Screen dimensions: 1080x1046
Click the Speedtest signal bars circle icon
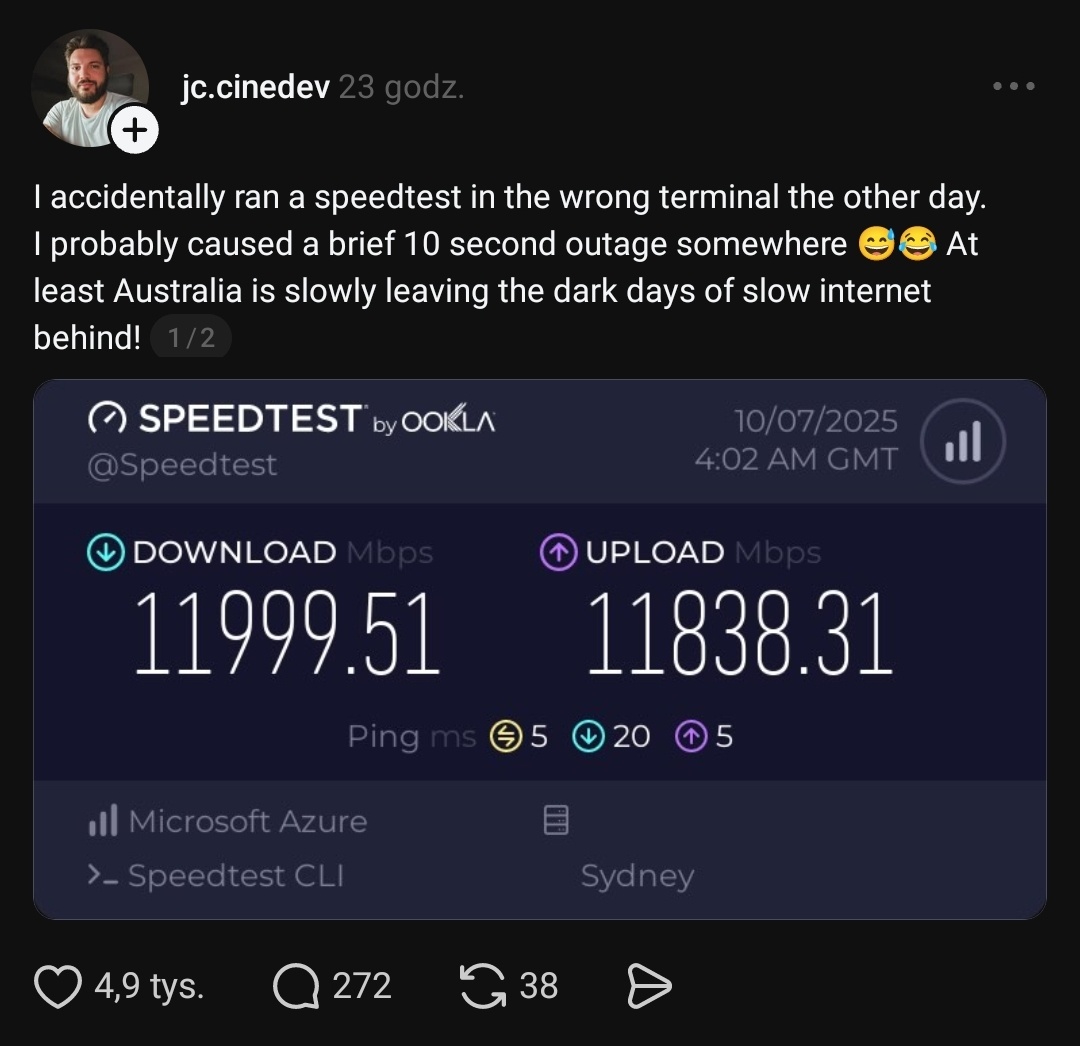[961, 441]
